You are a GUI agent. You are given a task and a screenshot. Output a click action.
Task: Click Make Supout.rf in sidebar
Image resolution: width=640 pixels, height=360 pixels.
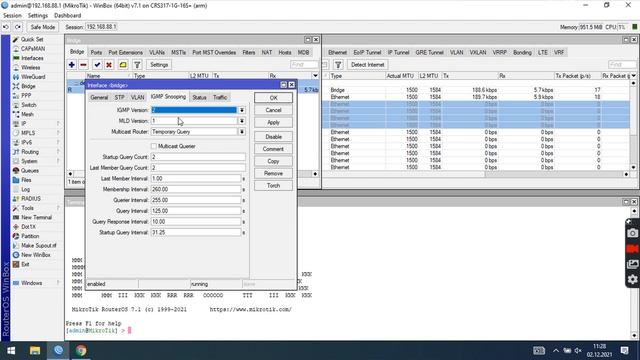39,245
